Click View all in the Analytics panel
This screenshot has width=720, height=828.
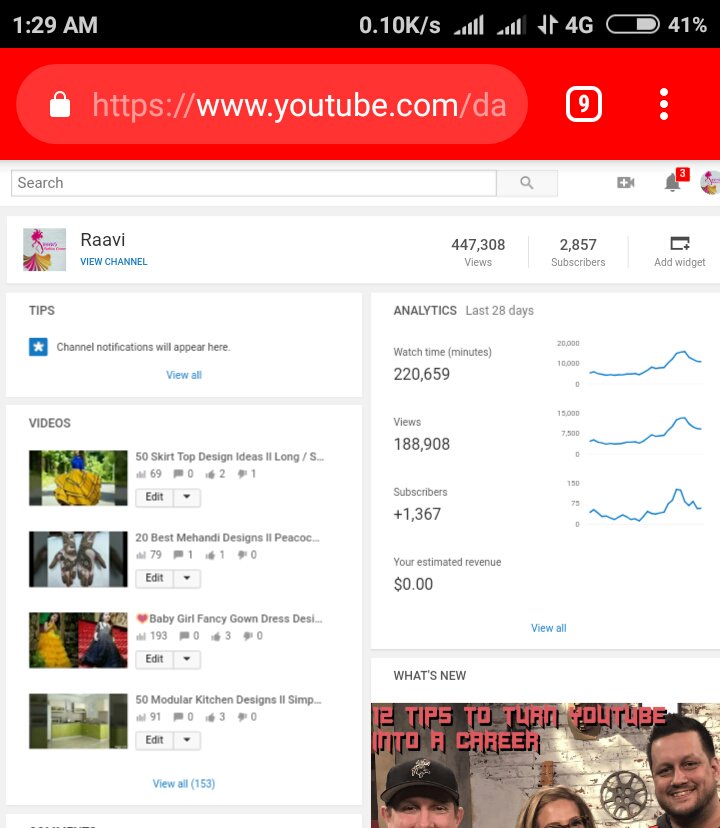pyautogui.click(x=548, y=628)
